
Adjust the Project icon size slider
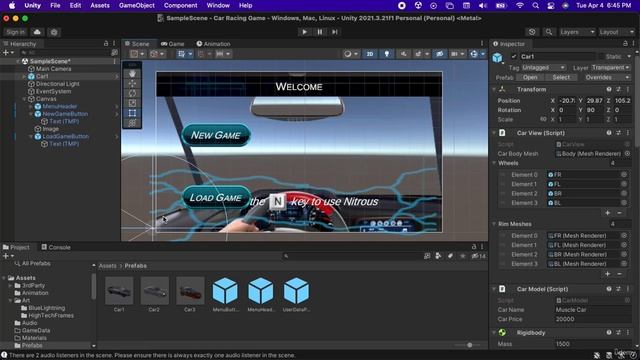click(470, 345)
